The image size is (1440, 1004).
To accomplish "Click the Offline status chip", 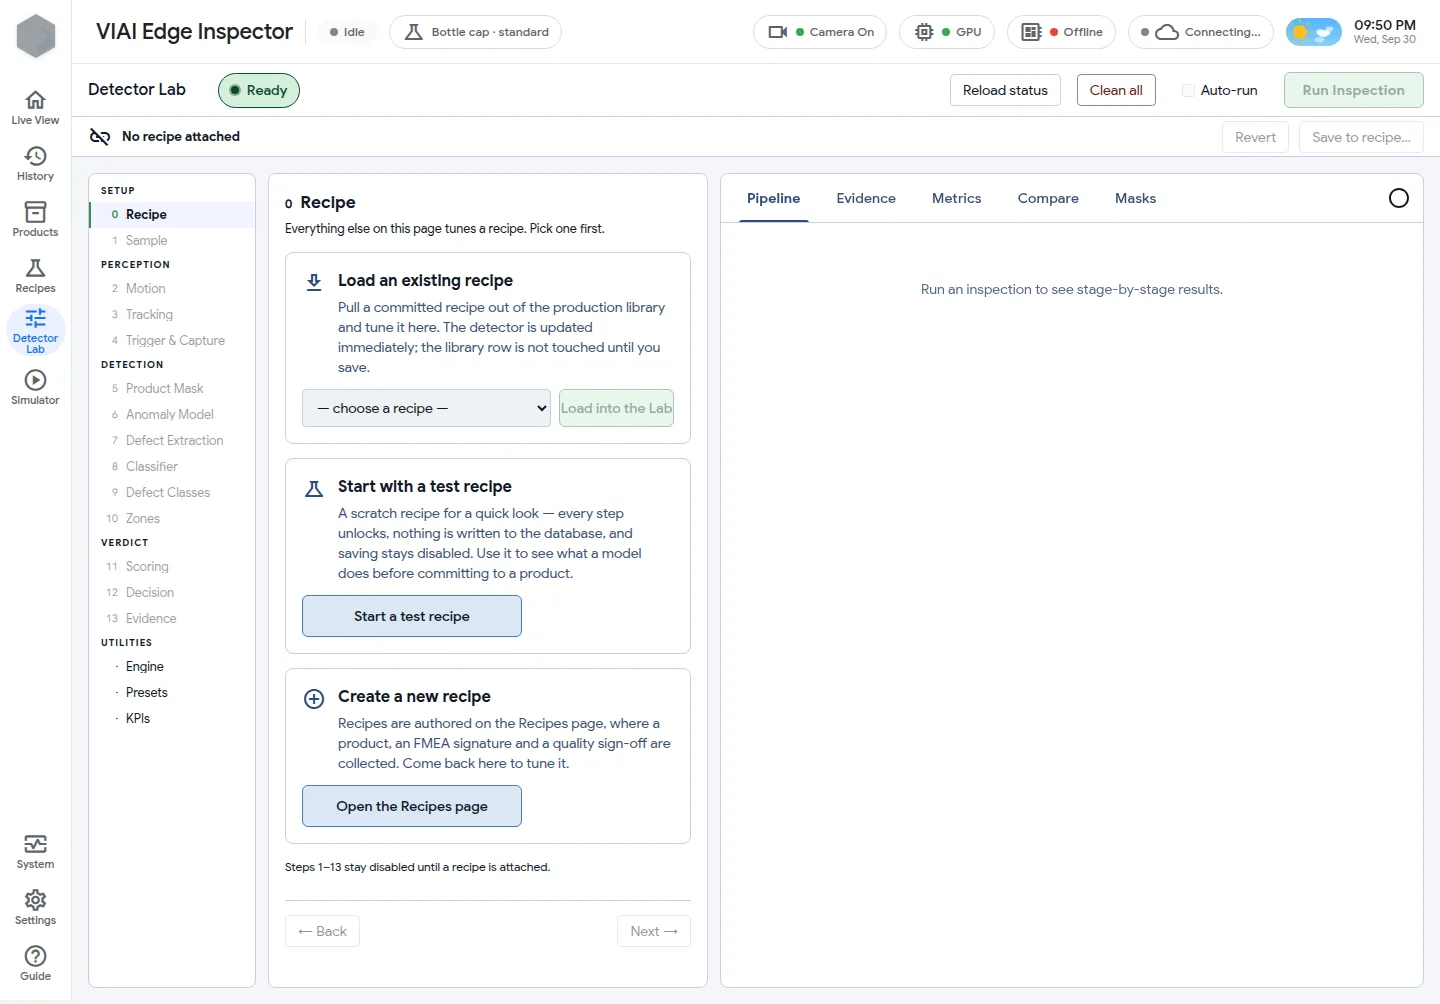I will [1061, 32].
